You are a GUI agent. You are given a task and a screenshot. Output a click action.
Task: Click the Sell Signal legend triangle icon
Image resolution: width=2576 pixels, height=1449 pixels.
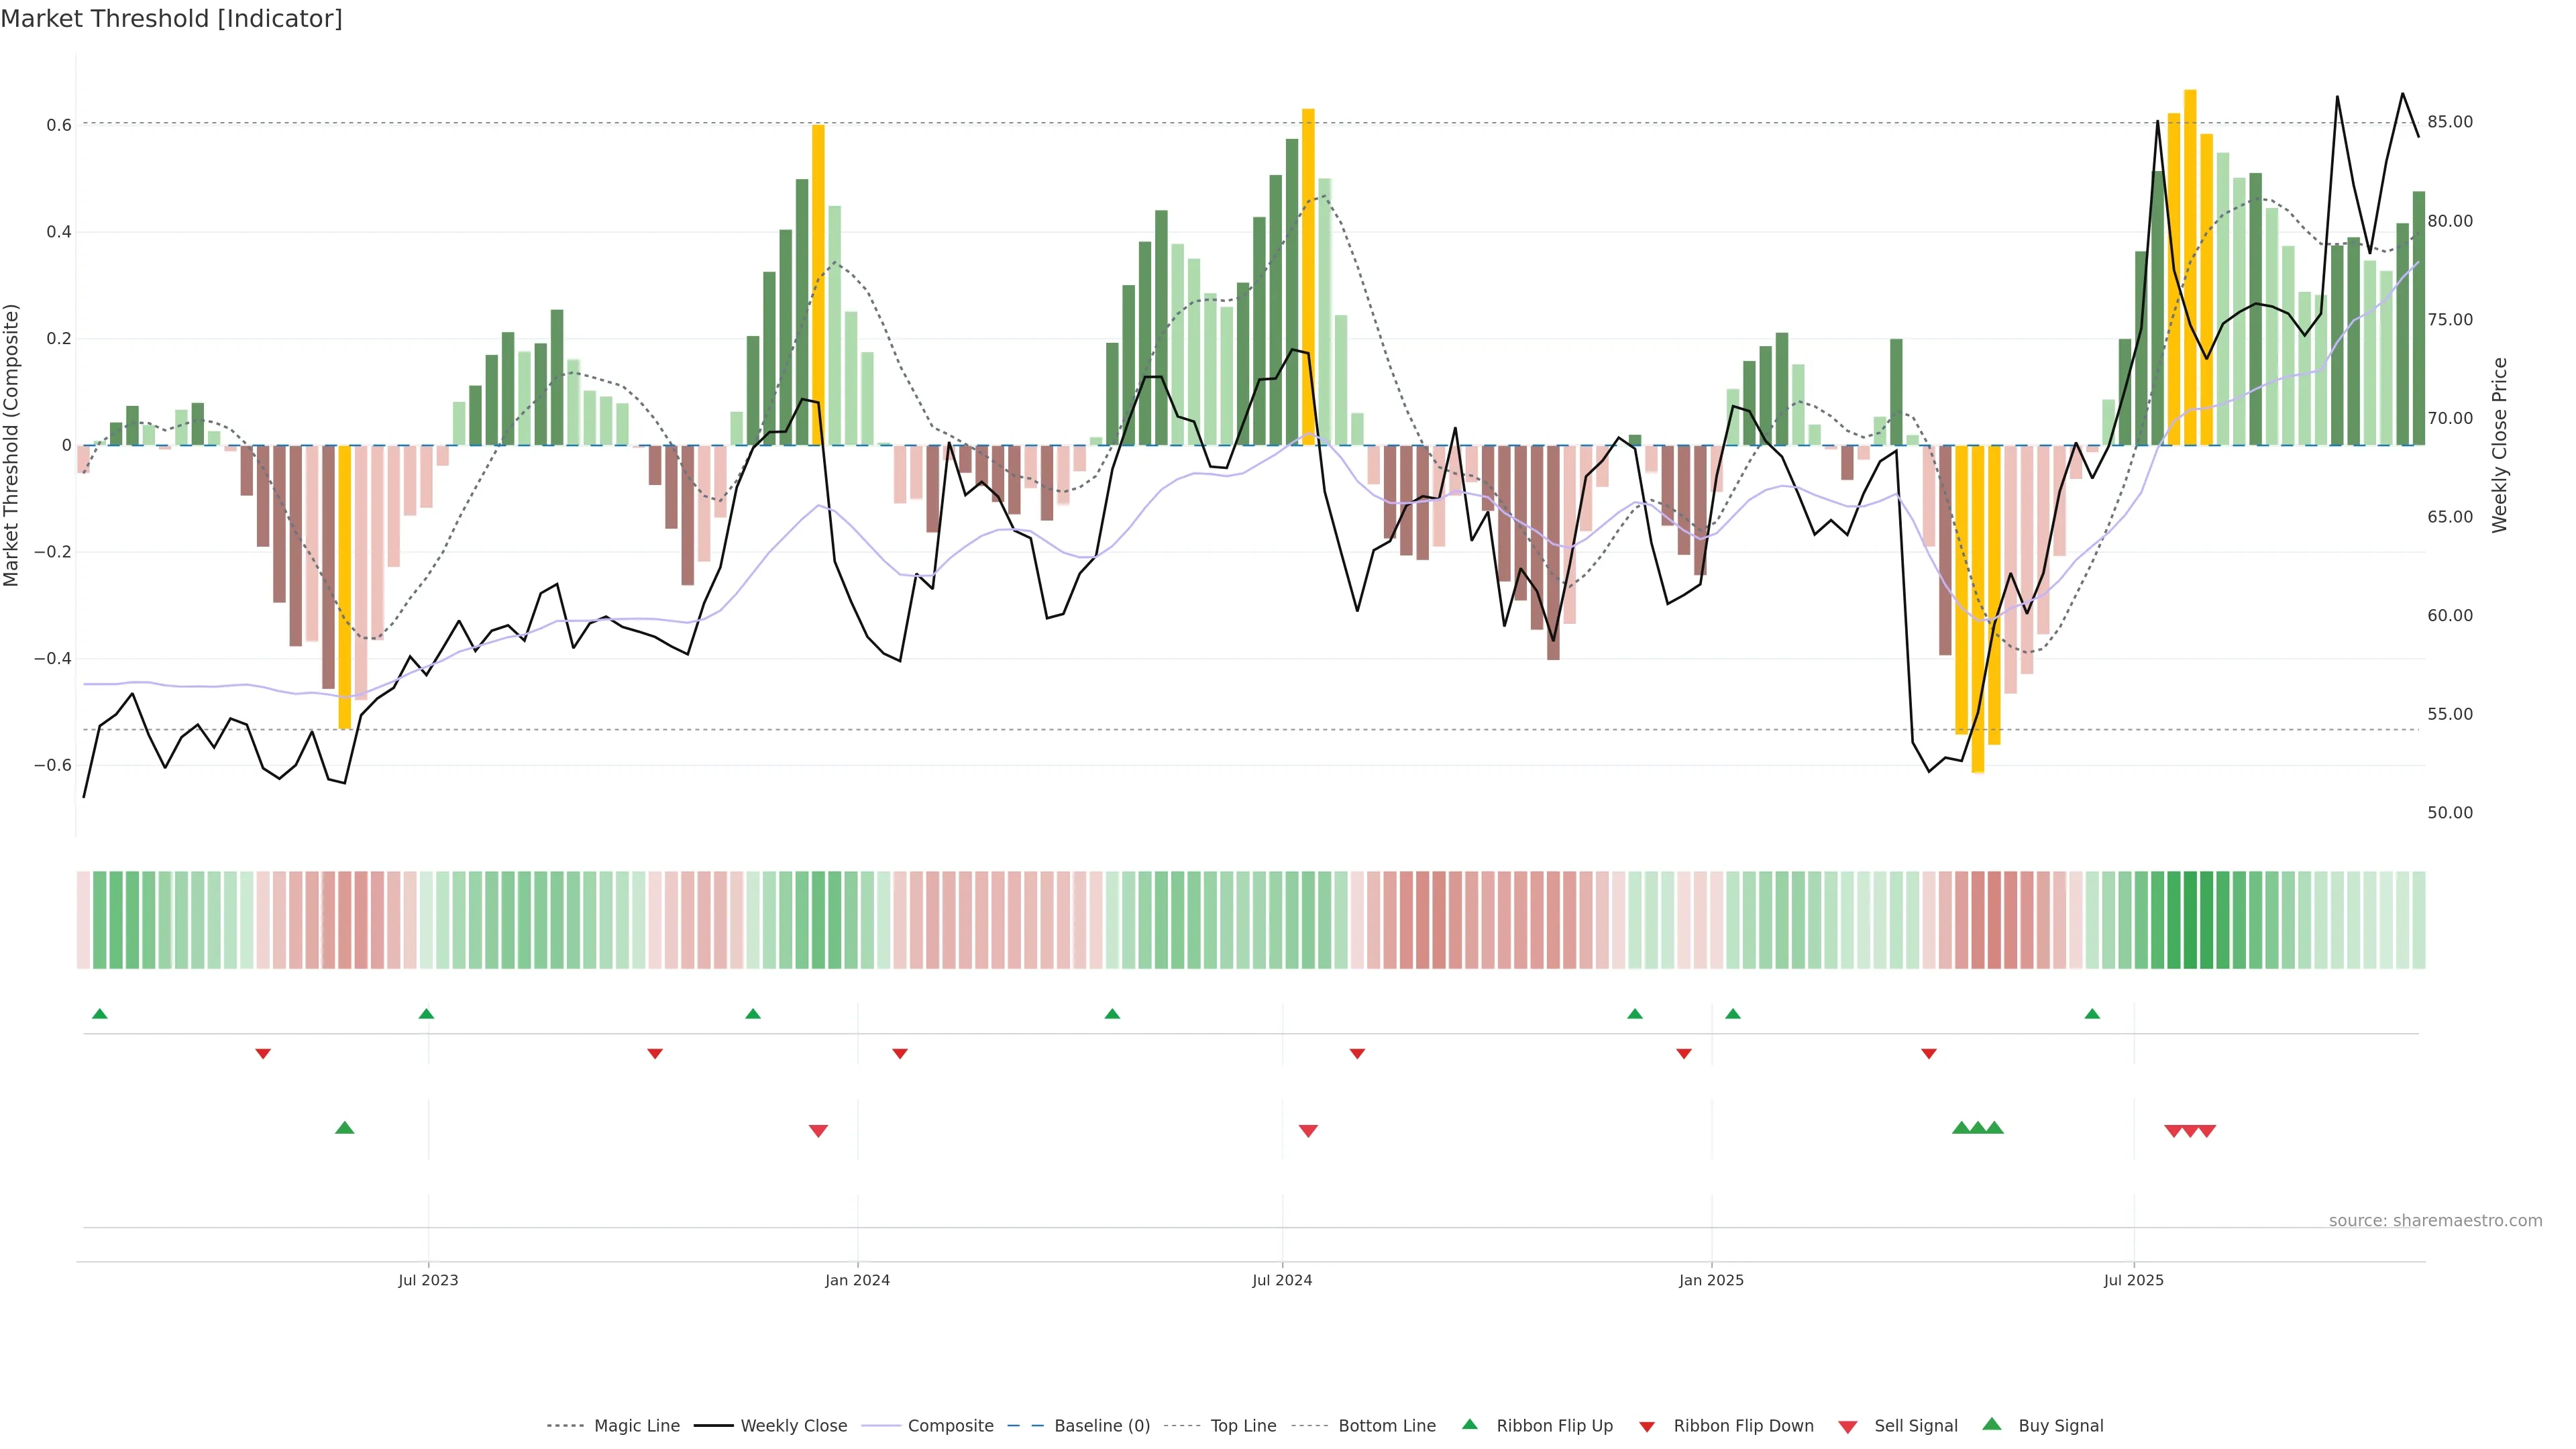pyautogui.click(x=1848, y=1427)
